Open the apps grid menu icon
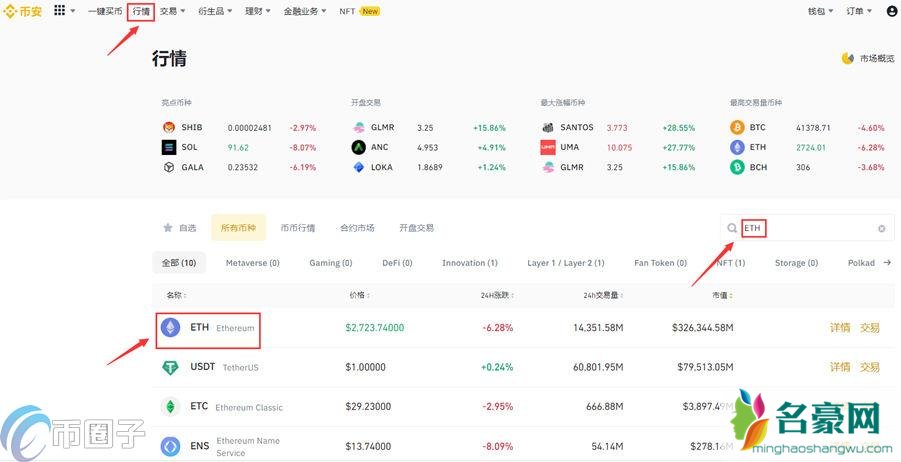Image resolution: width=901 pixels, height=462 pixels. [59, 10]
